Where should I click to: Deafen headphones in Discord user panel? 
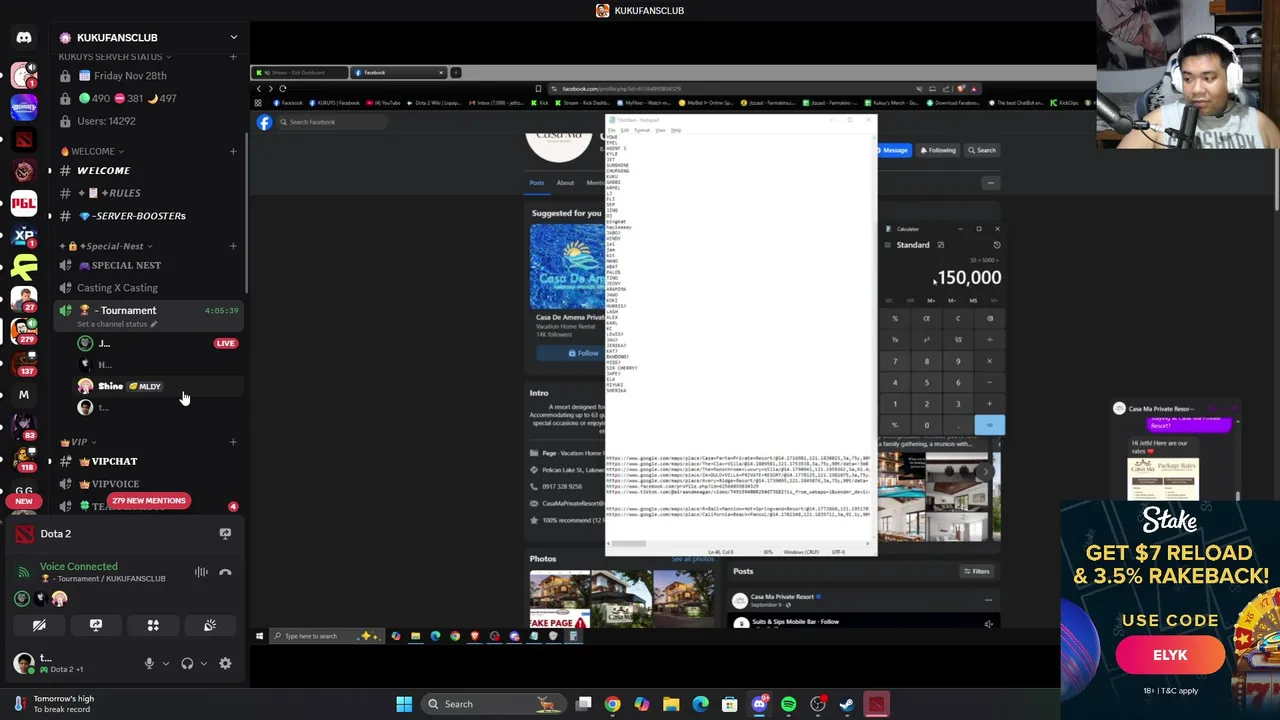187,663
